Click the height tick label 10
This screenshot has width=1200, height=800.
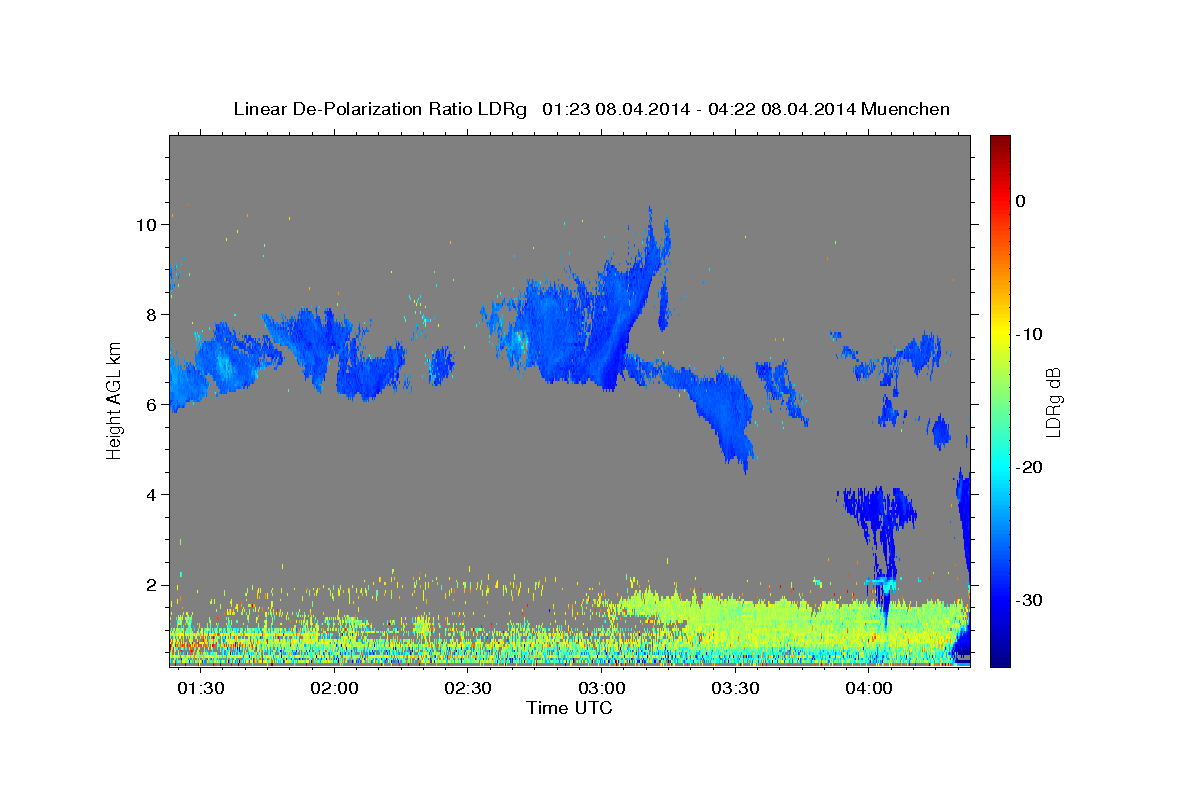(146, 224)
